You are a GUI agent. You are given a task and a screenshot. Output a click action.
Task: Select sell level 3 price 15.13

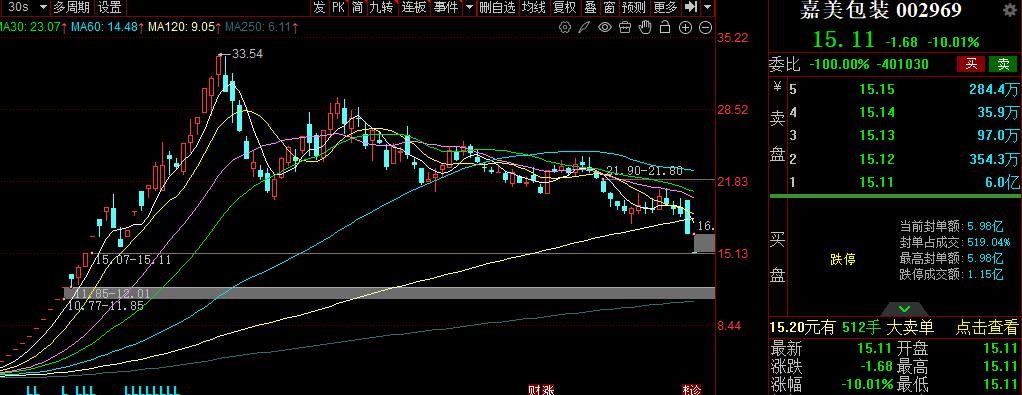[x=877, y=136]
